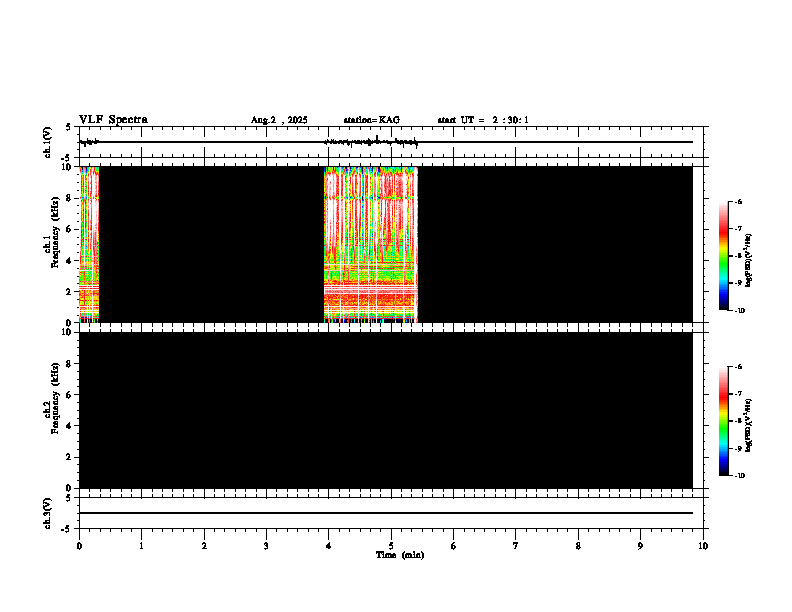Click the 'station=KAG' header label
The image size is (792, 612).
coord(371,120)
